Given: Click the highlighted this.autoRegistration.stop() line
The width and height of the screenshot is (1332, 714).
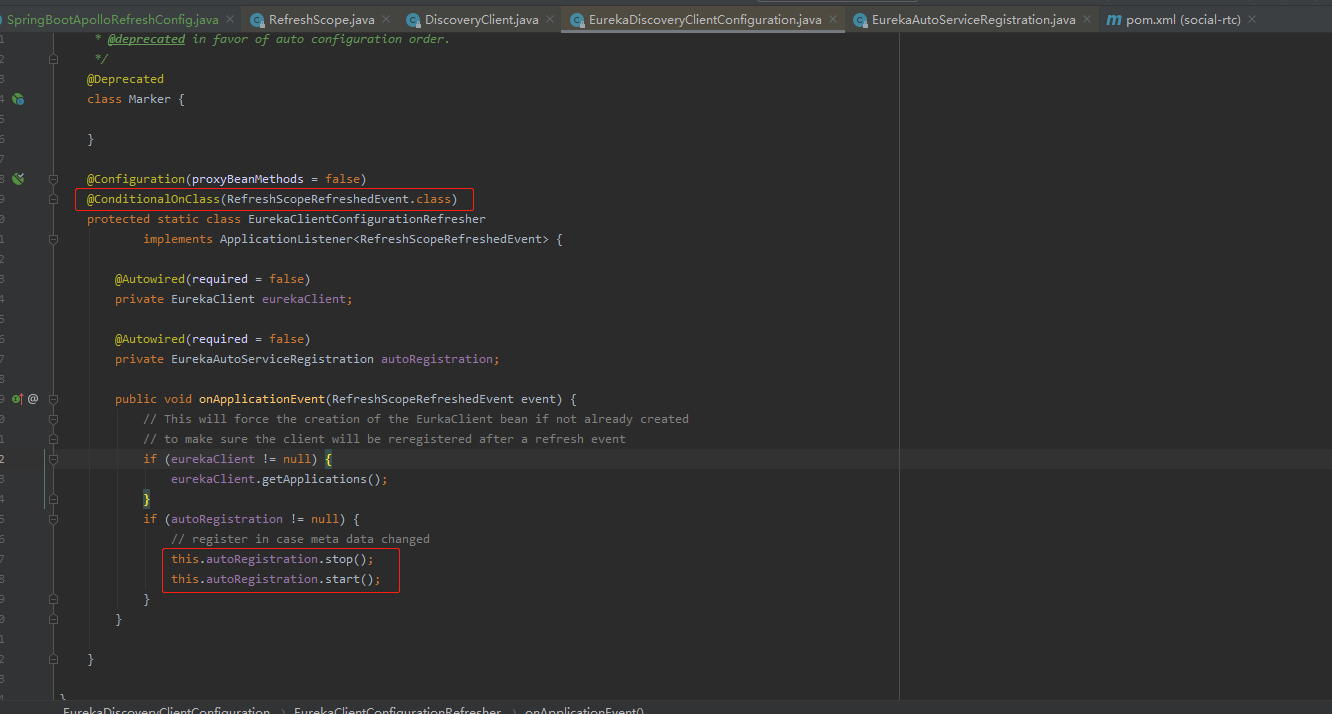Looking at the screenshot, I should coord(272,558).
